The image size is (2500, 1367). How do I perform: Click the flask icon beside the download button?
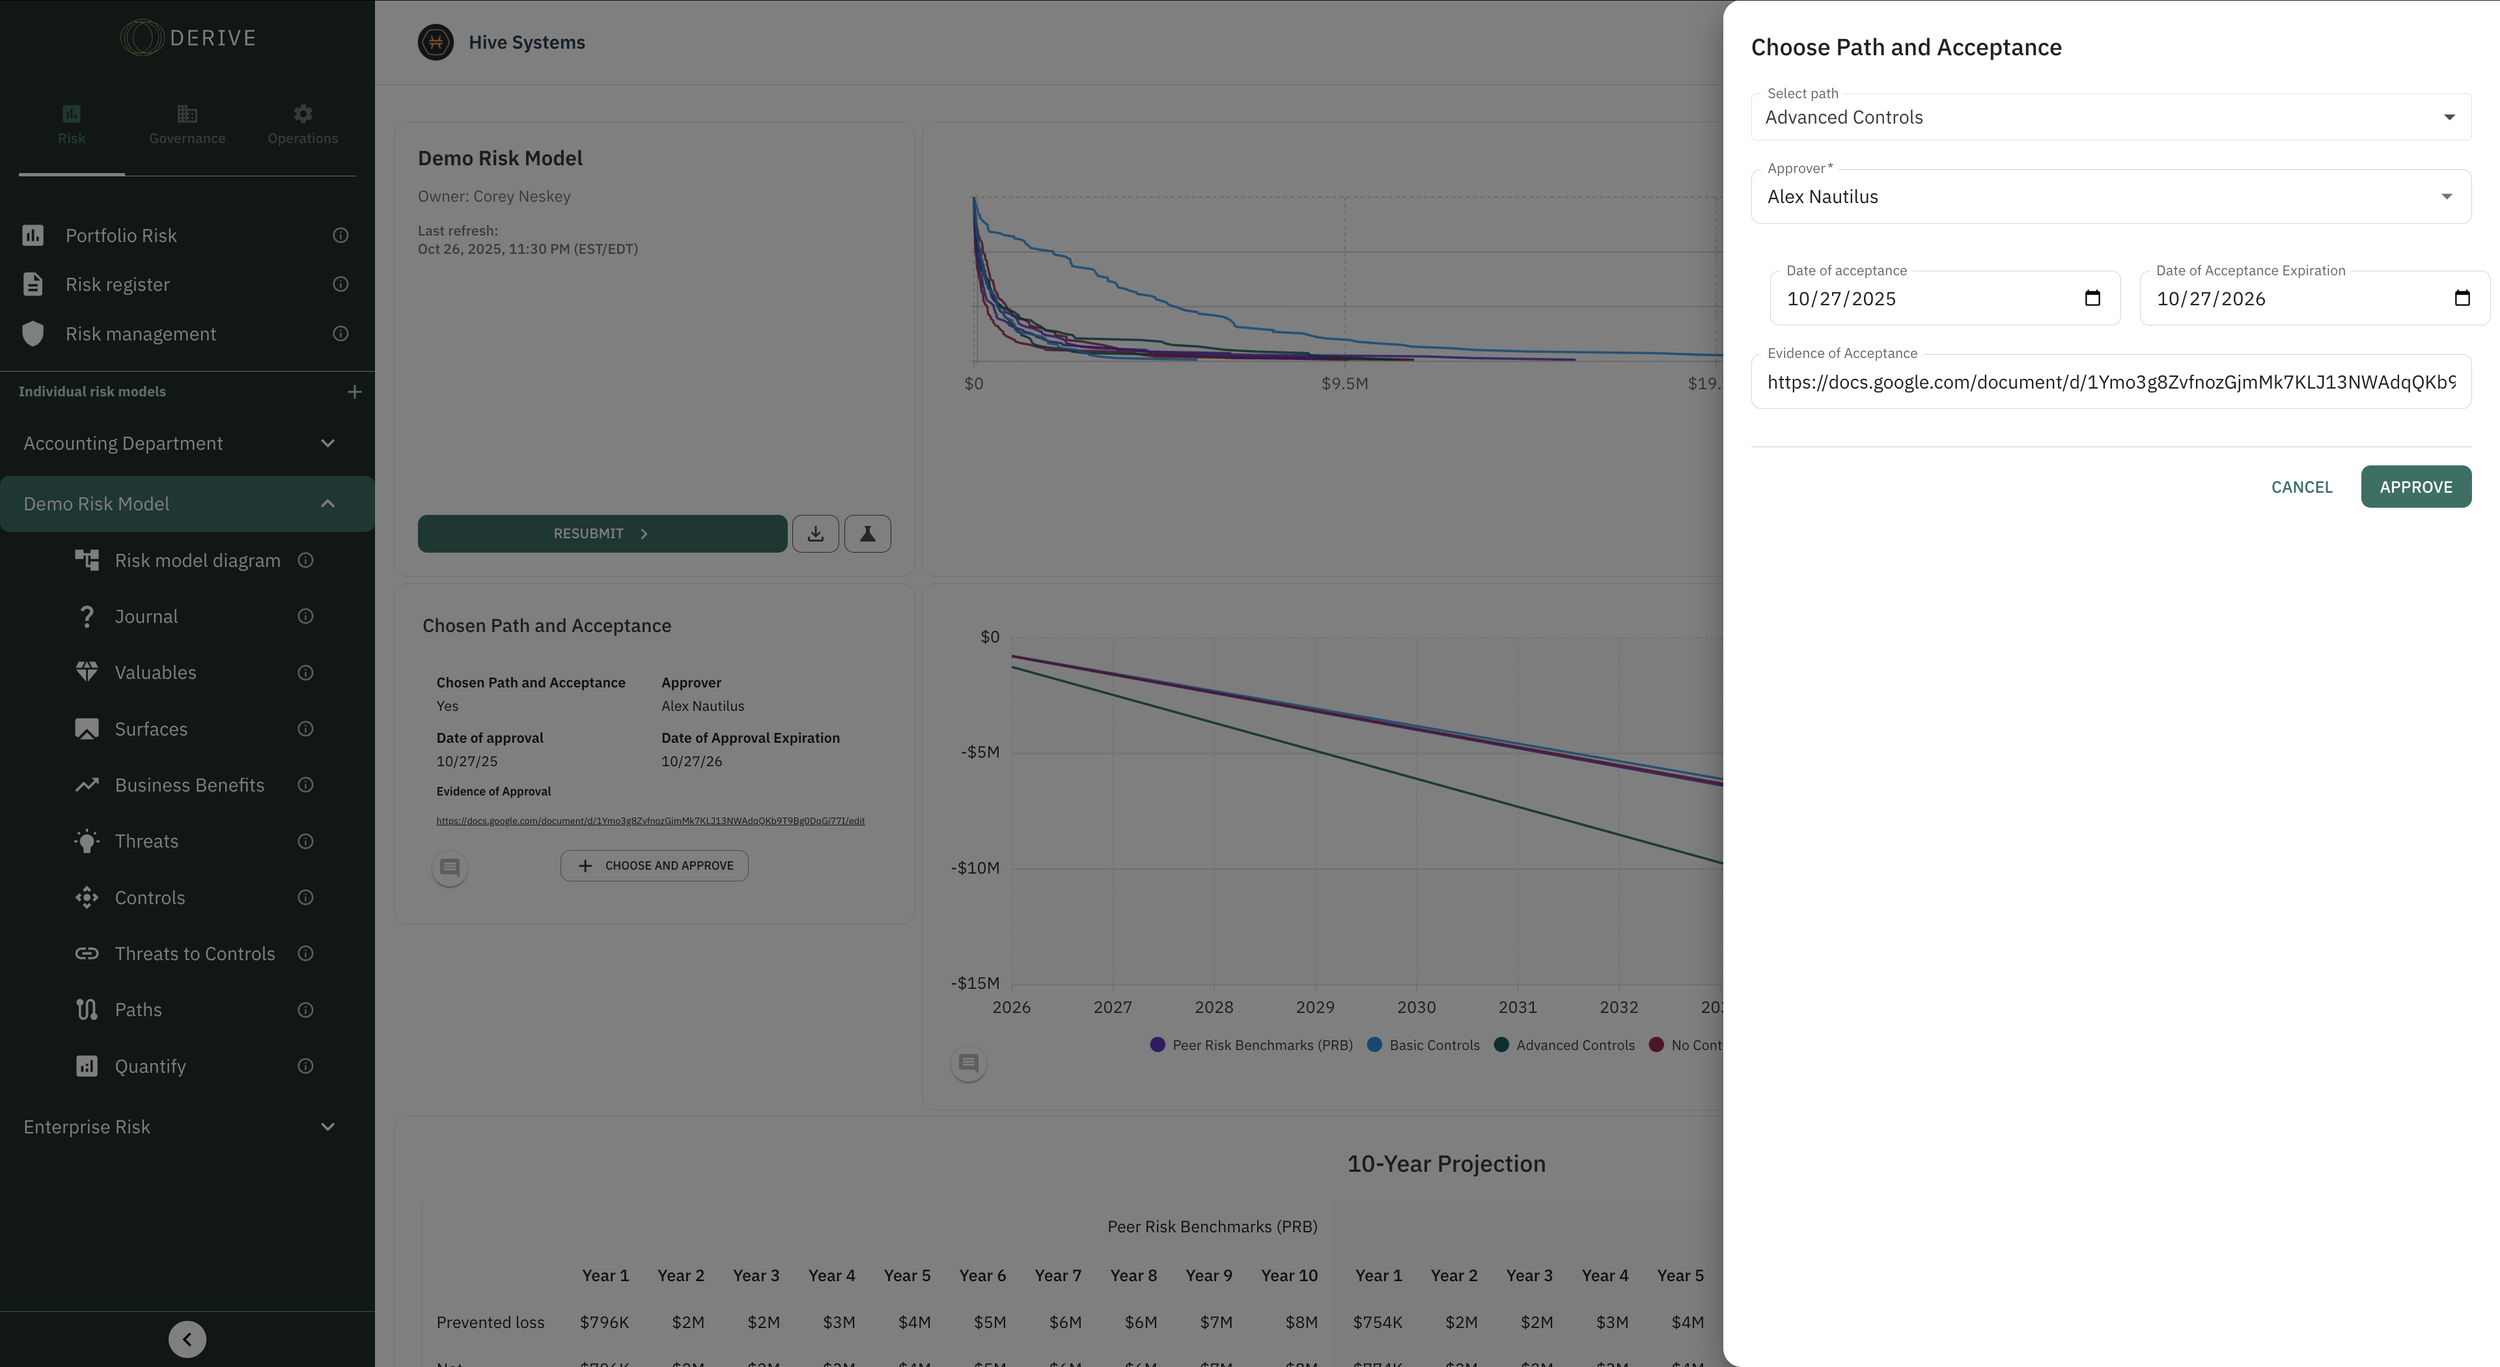click(867, 534)
